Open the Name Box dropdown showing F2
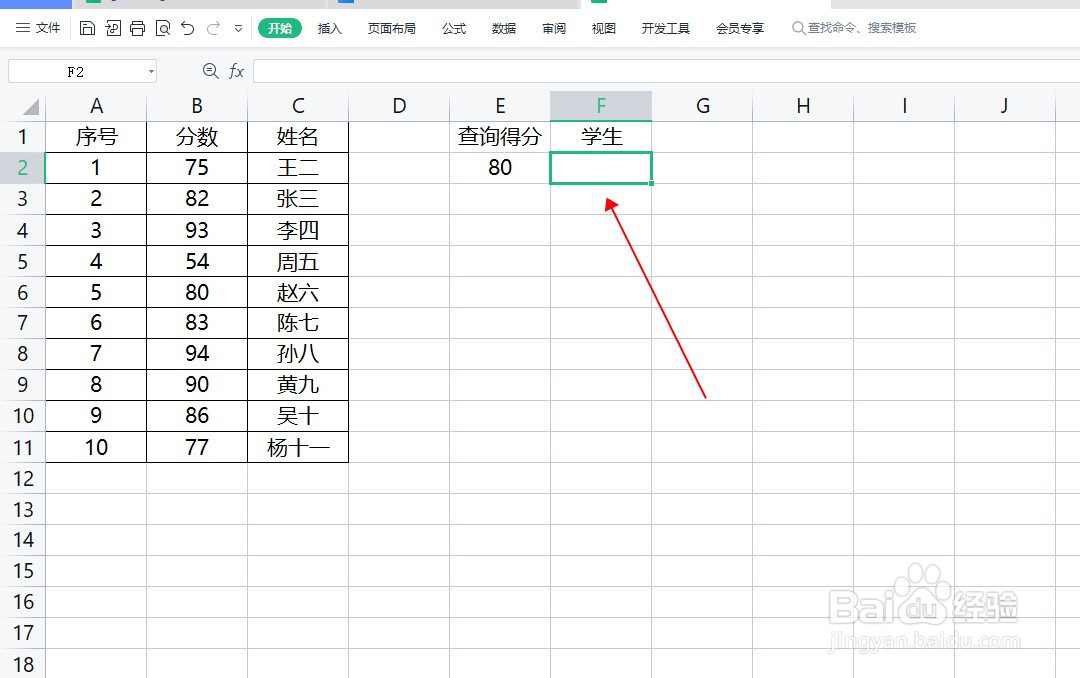Screen dimensions: 1080x678 pos(152,71)
